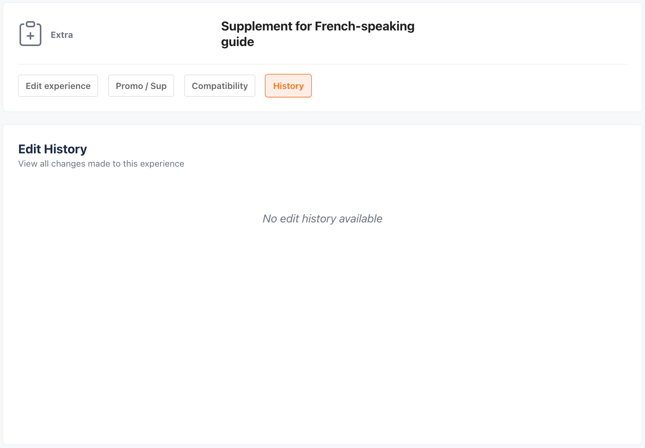
Task: Click the Extra type label
Action: (62, 35)
